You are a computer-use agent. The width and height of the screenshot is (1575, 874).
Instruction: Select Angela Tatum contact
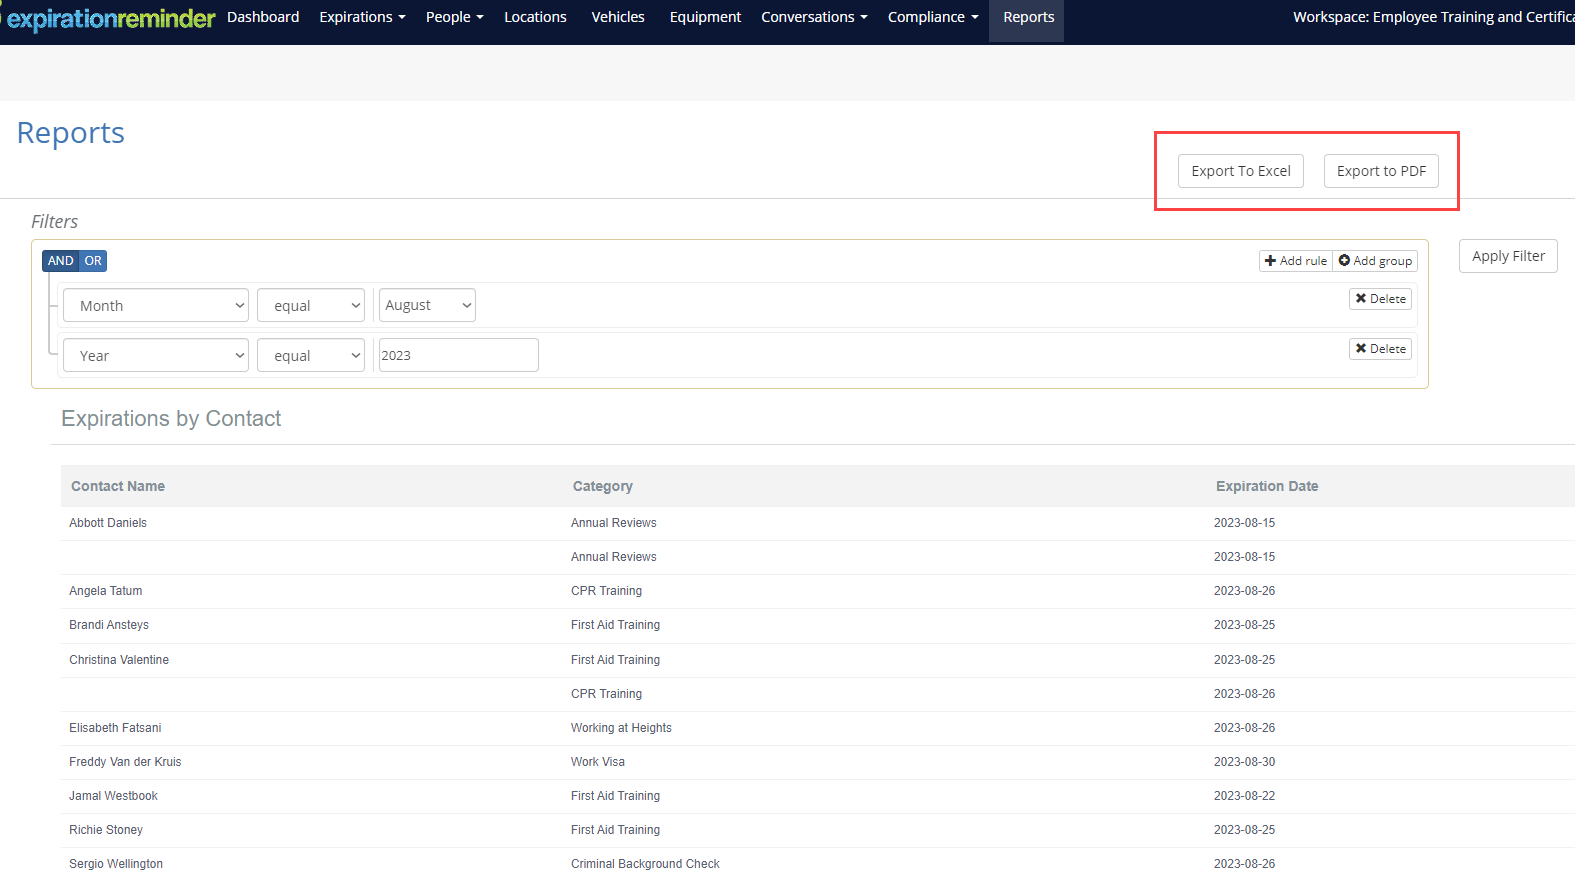106,591
